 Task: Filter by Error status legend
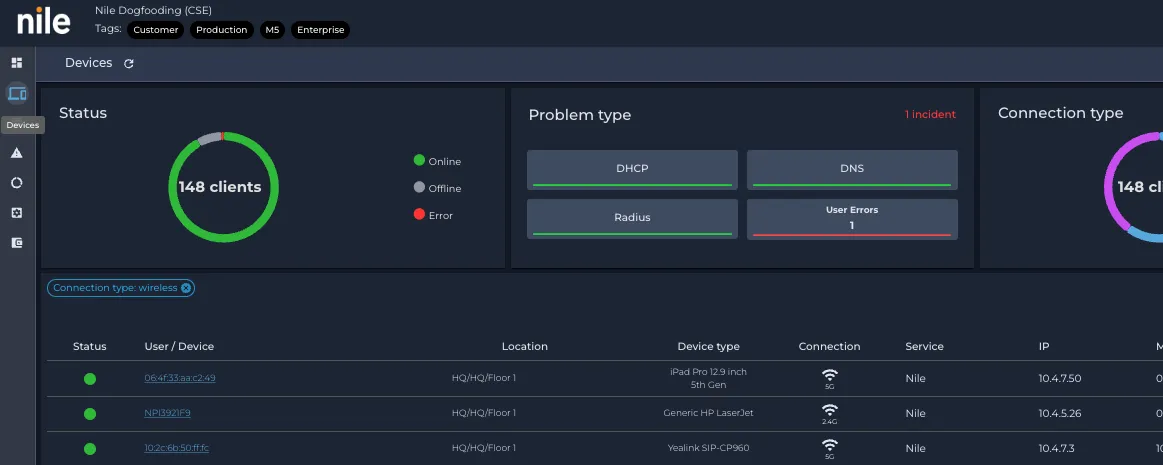pyautogui.click(x=432, y=215)
